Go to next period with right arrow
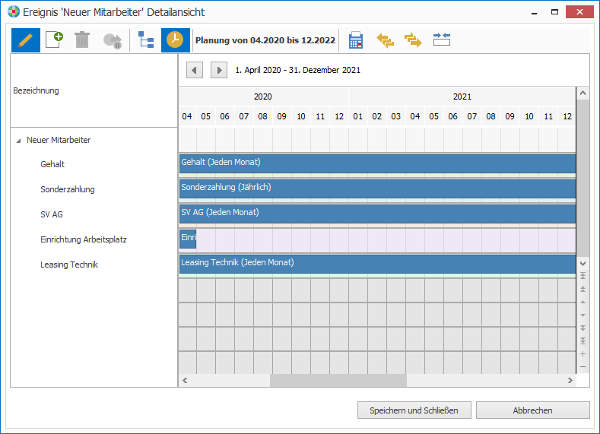Viewport: 600px width, 434px height. click(x=219, y=70)
